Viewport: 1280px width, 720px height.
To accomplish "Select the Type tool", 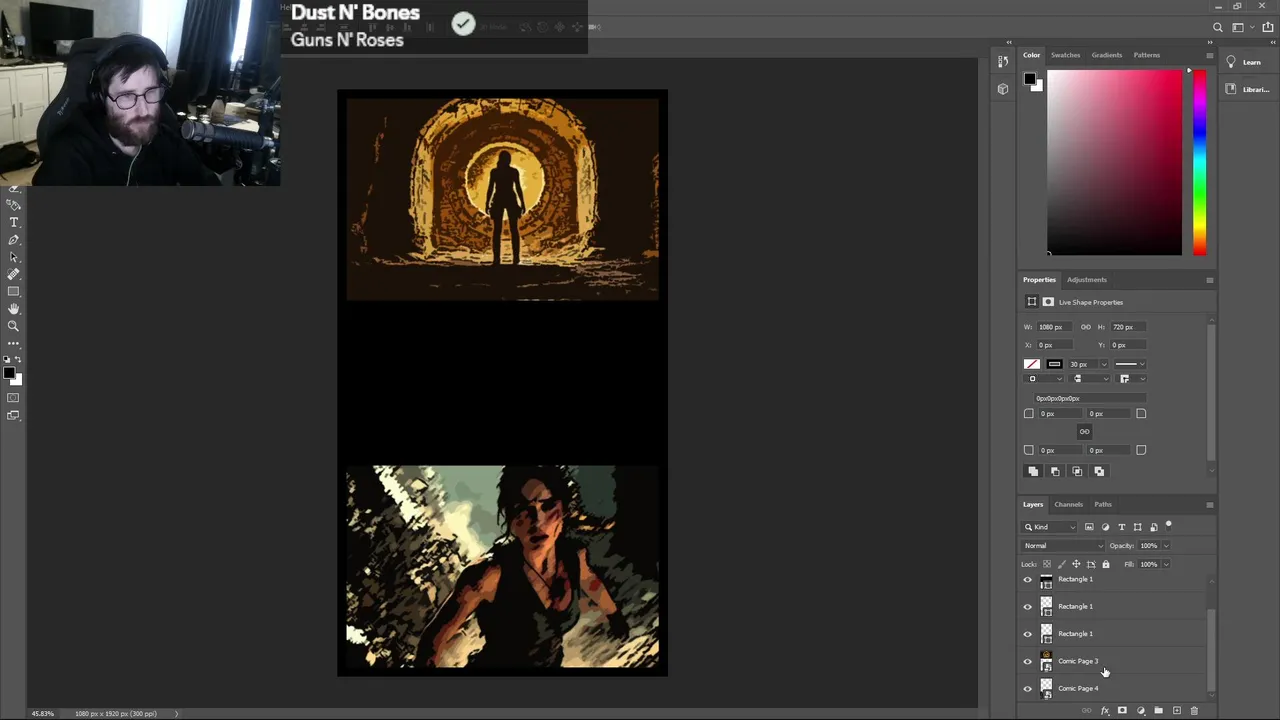I will [14, 222].
